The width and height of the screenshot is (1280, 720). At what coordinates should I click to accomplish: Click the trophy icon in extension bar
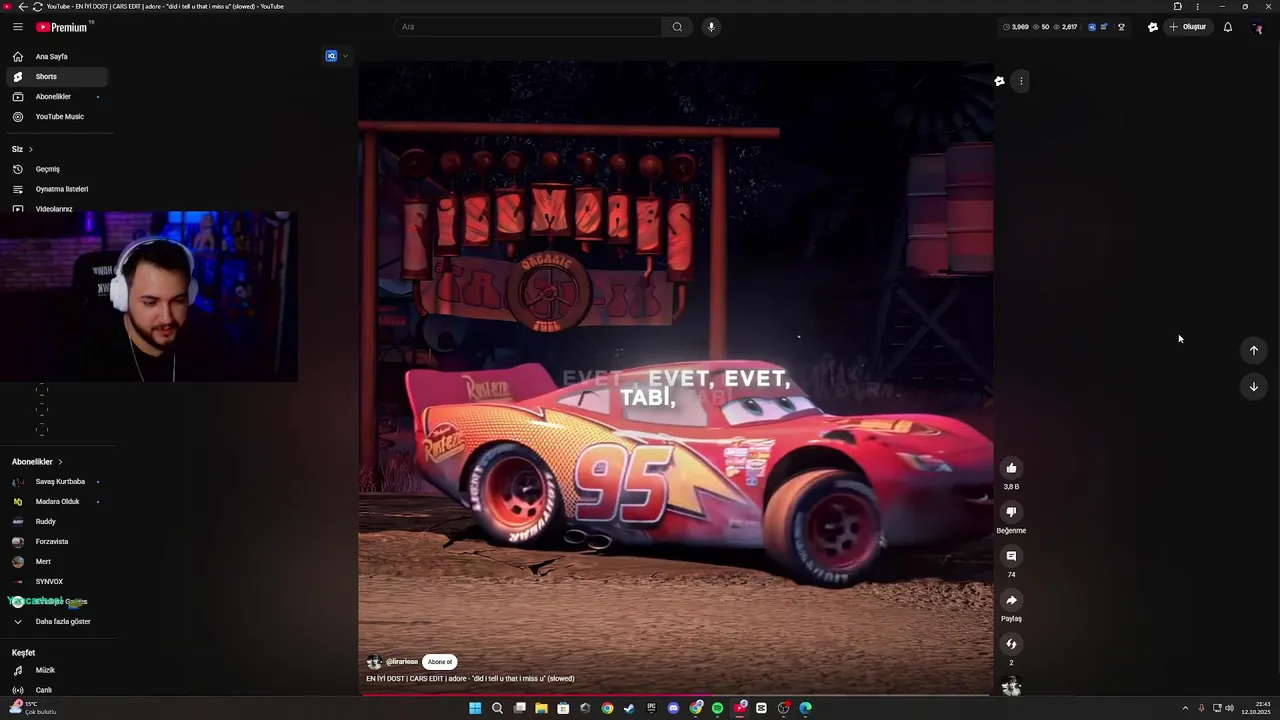(1121, 27)
